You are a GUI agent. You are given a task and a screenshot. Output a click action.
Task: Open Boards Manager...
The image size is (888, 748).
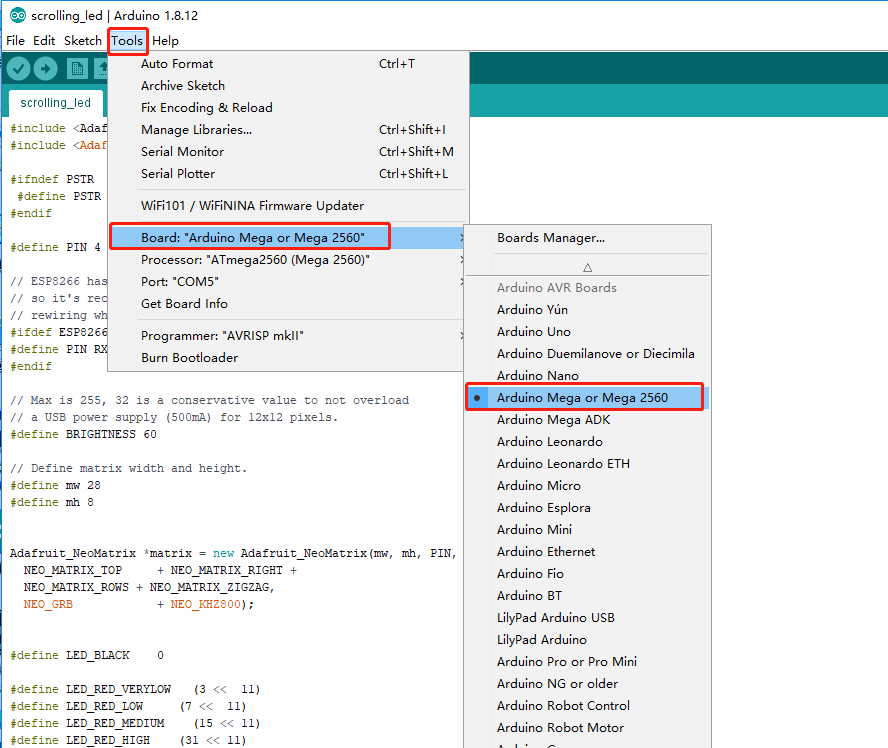click(587, 238)
